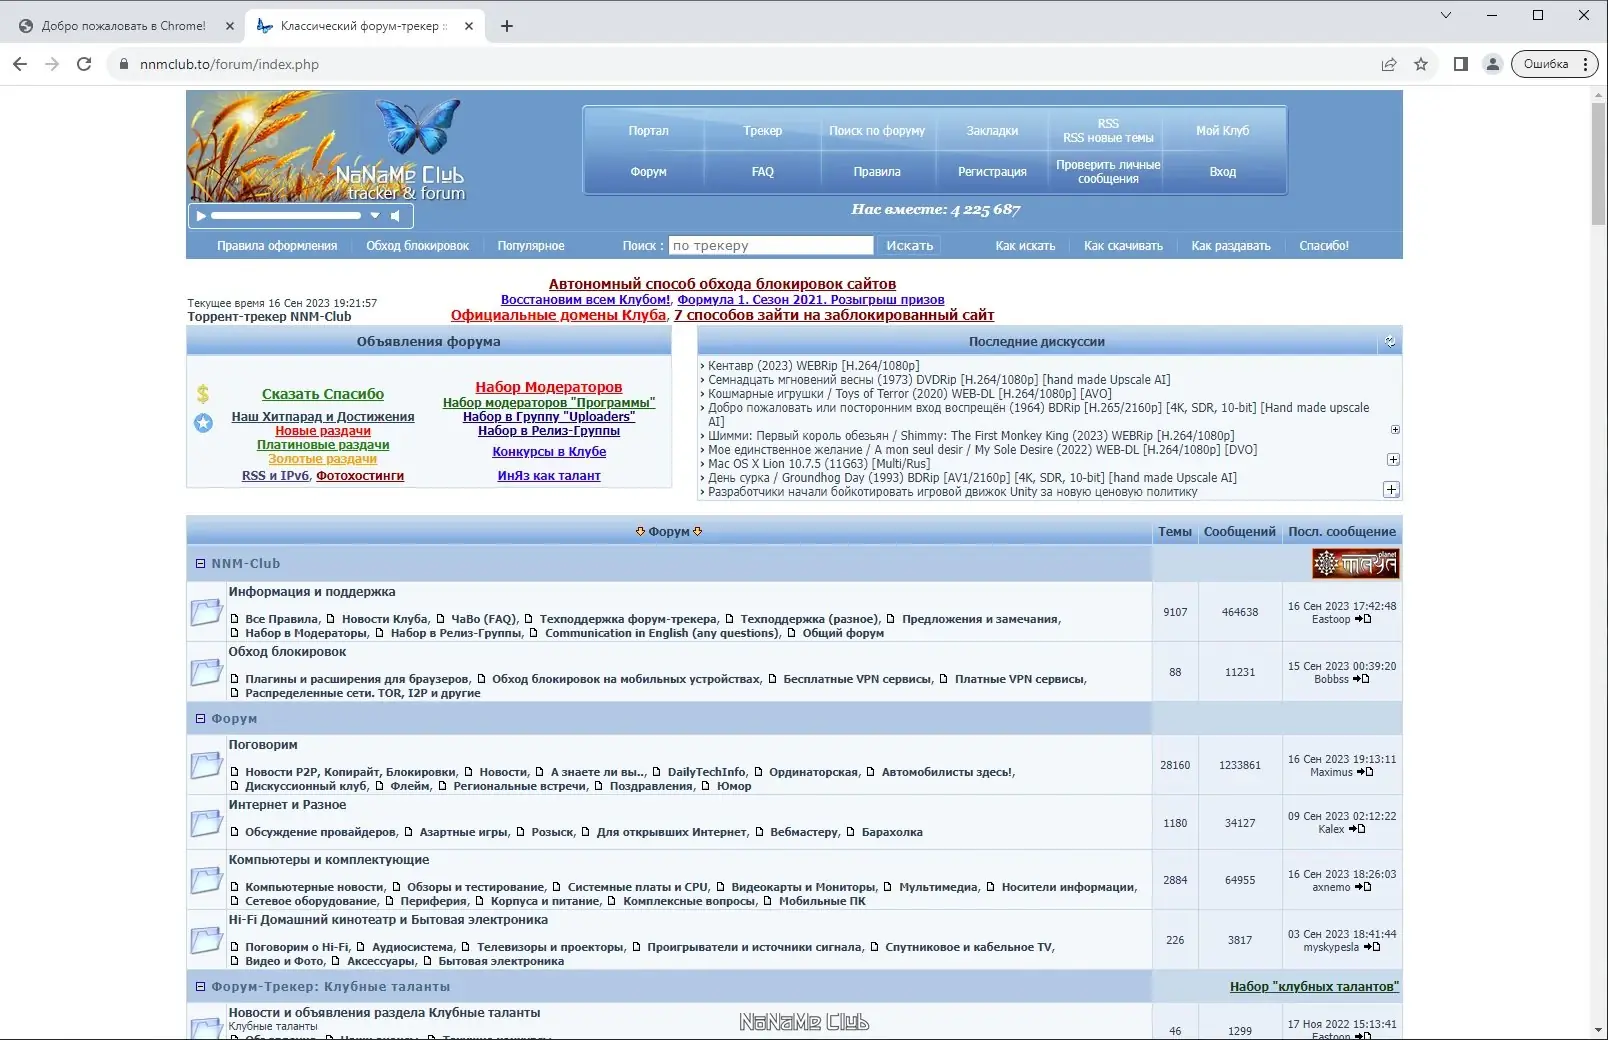Open Автономный способ обхода блокировок сайтов link

point(722,284)
